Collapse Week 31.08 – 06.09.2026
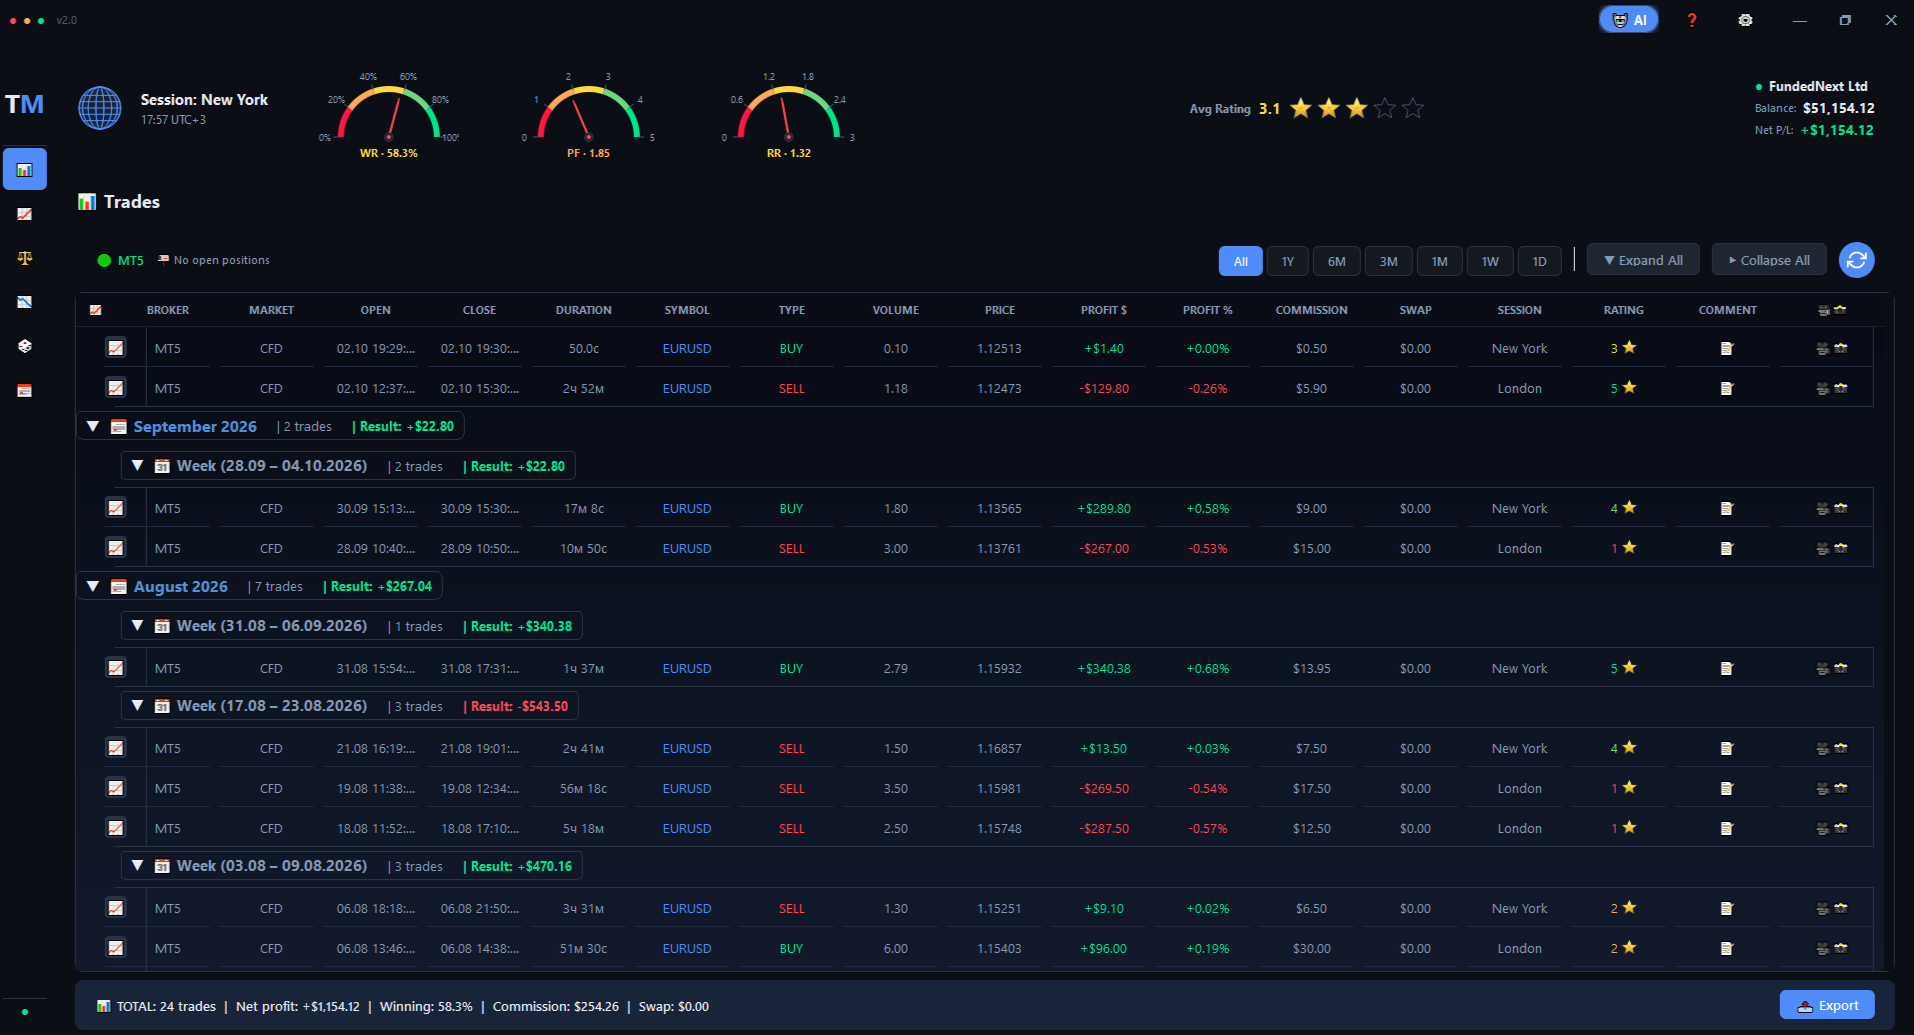This screenshot has width=1914, height=1035. (138, 626)
